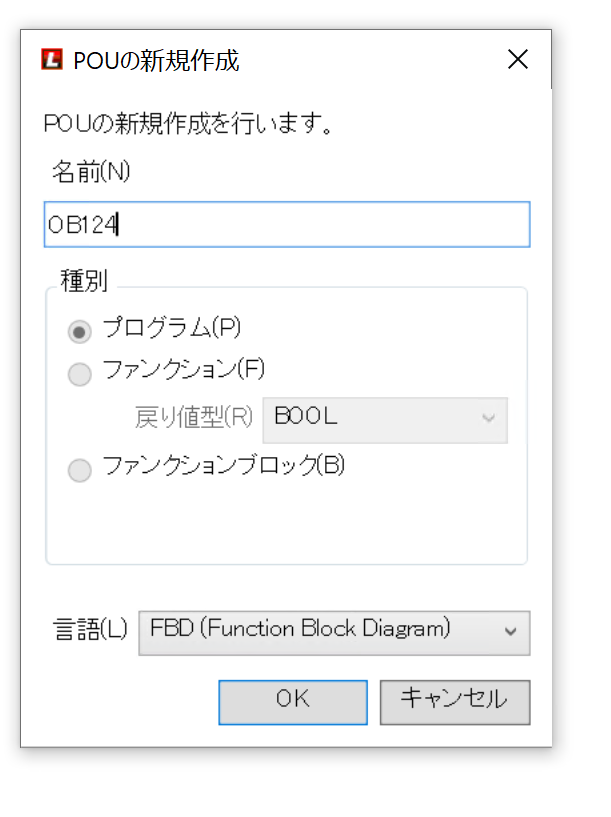
Task: Click the プログラム(P) option label text
Action: [x=172, y=326]
